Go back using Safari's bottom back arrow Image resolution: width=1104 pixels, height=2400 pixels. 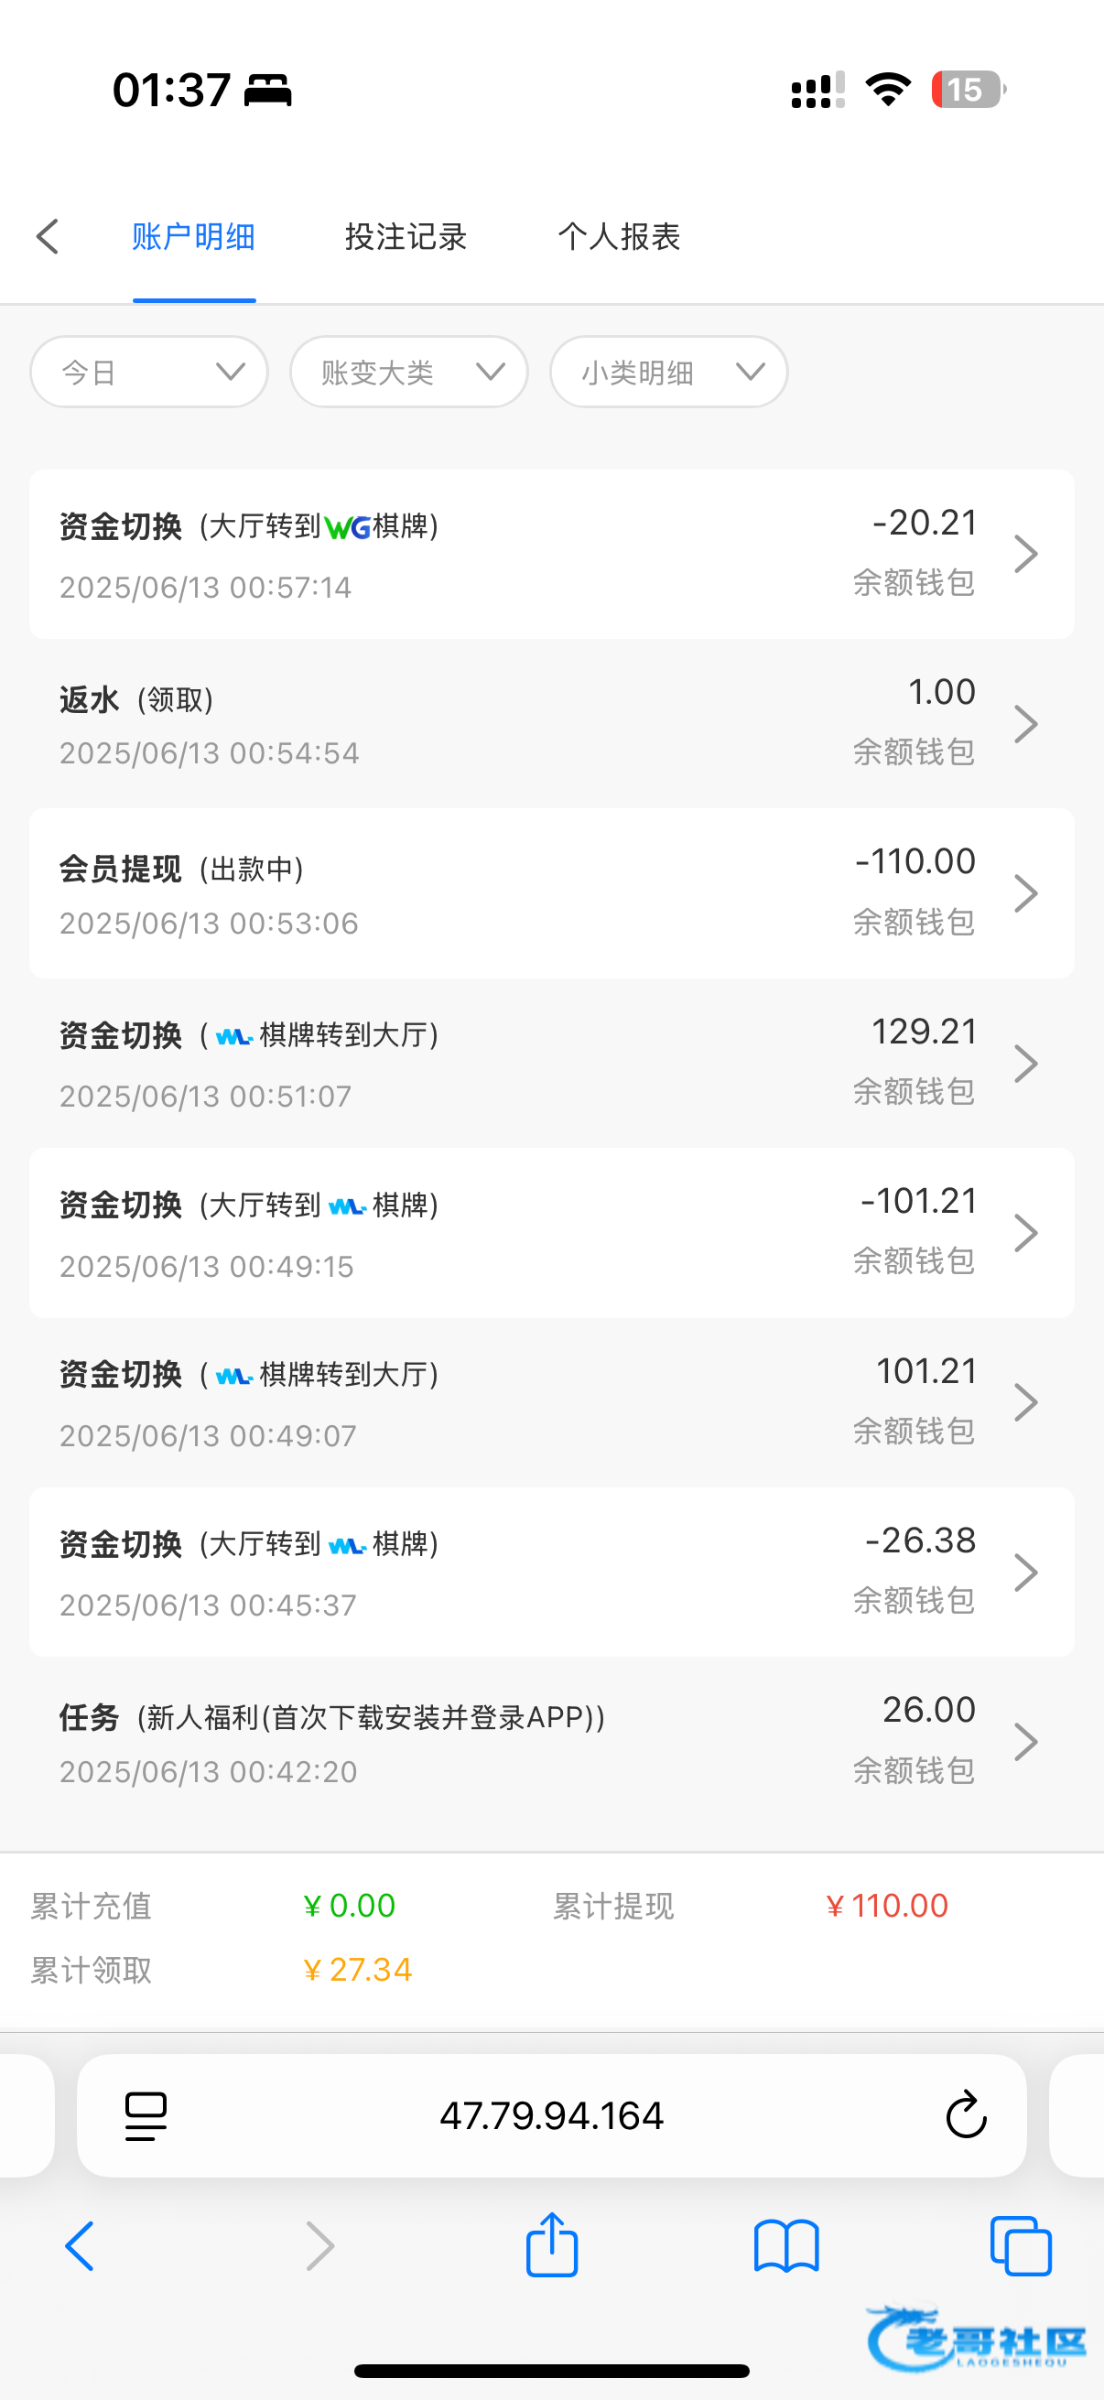tap(80, 2246)
